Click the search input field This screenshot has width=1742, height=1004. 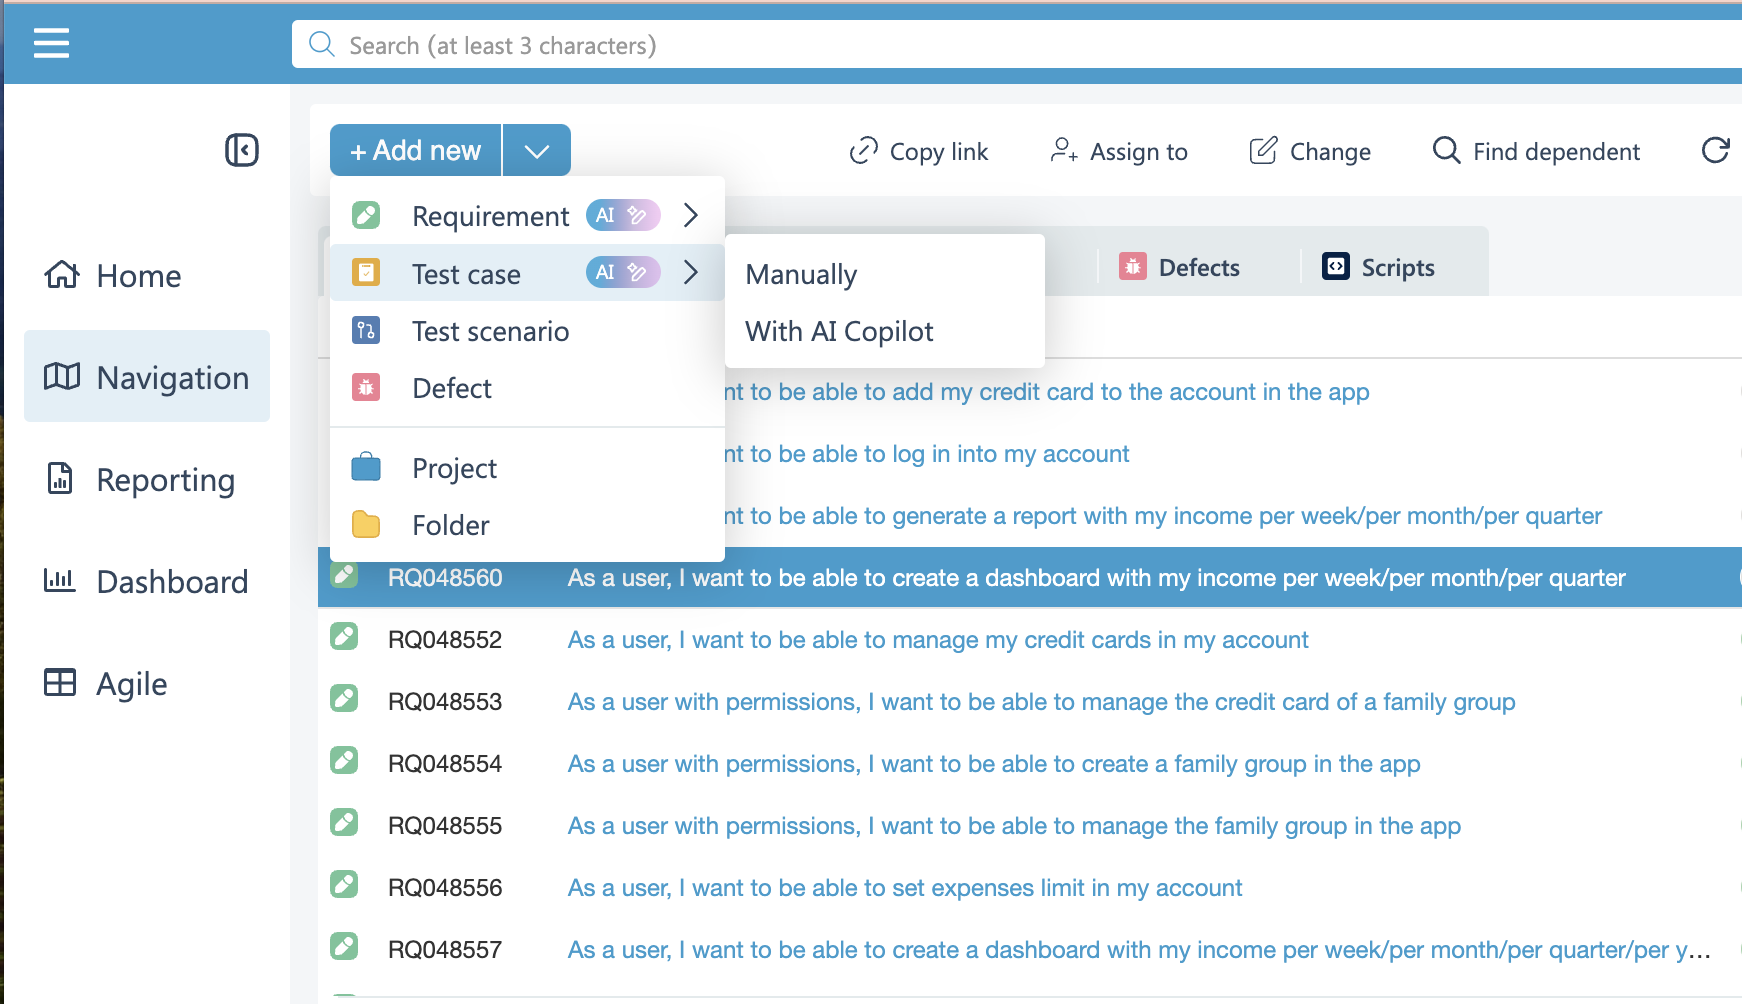tap(1000, 46)
